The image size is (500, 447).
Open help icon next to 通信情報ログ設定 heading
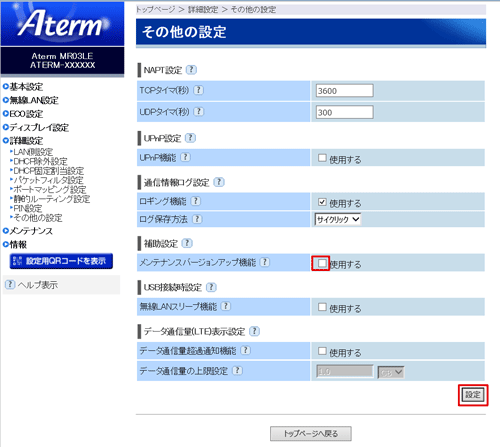pyautogui.click(x=219, y=182)
